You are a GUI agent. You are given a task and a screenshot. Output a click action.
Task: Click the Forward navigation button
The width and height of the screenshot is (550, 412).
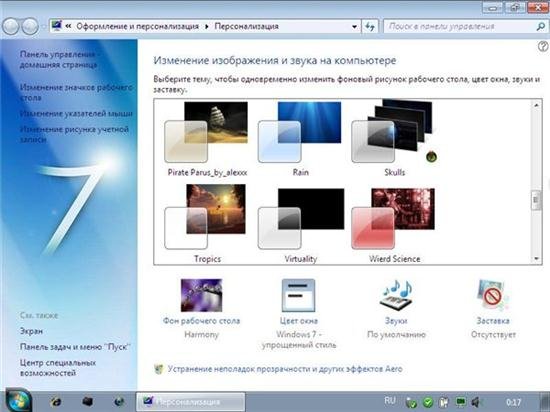[x=30, y=26]
